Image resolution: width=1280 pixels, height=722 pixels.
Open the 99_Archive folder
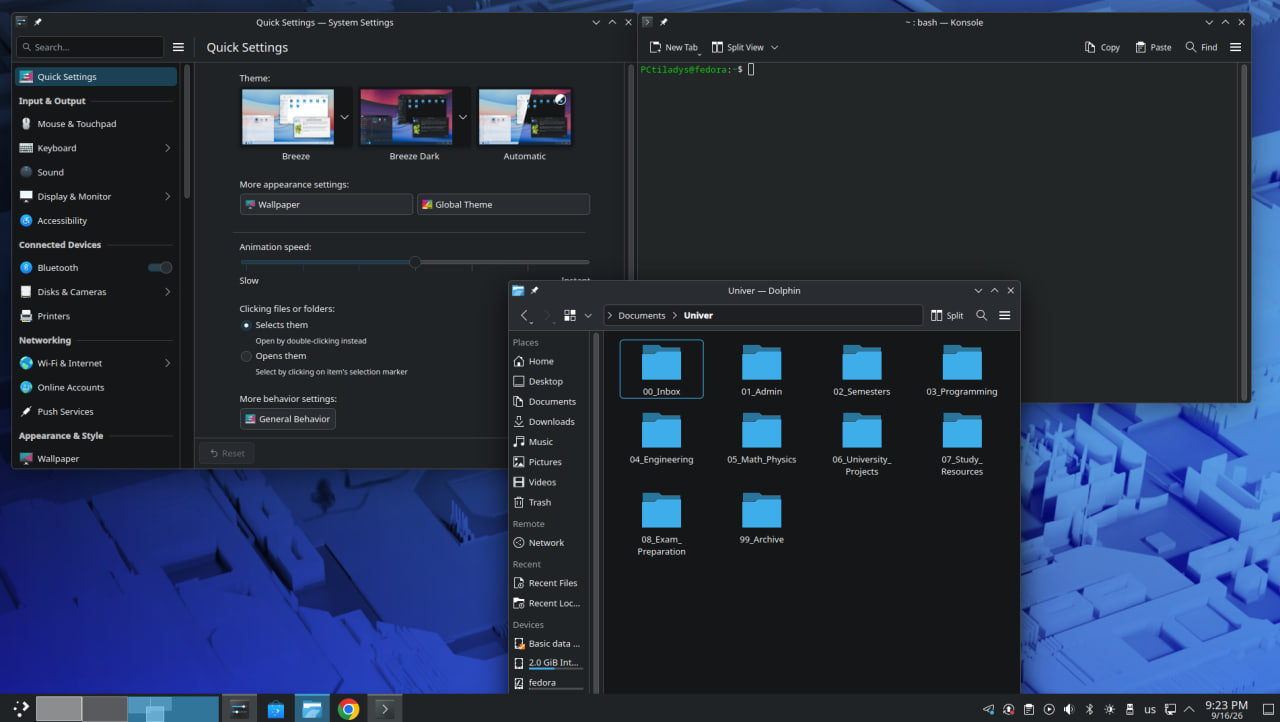[x=762, y=518]
